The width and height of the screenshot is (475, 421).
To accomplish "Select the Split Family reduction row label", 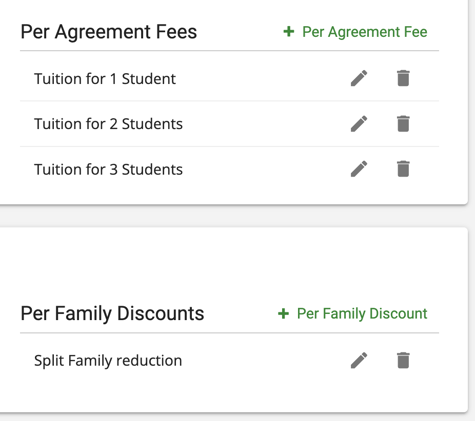I will coord(108,361).
